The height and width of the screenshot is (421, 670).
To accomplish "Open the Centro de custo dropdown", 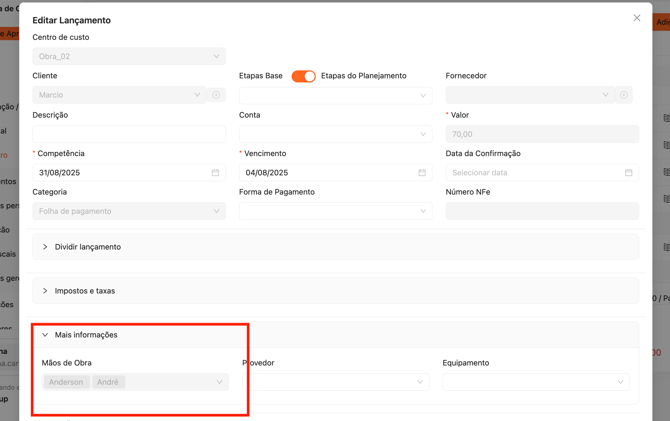I will pos(128,57).
